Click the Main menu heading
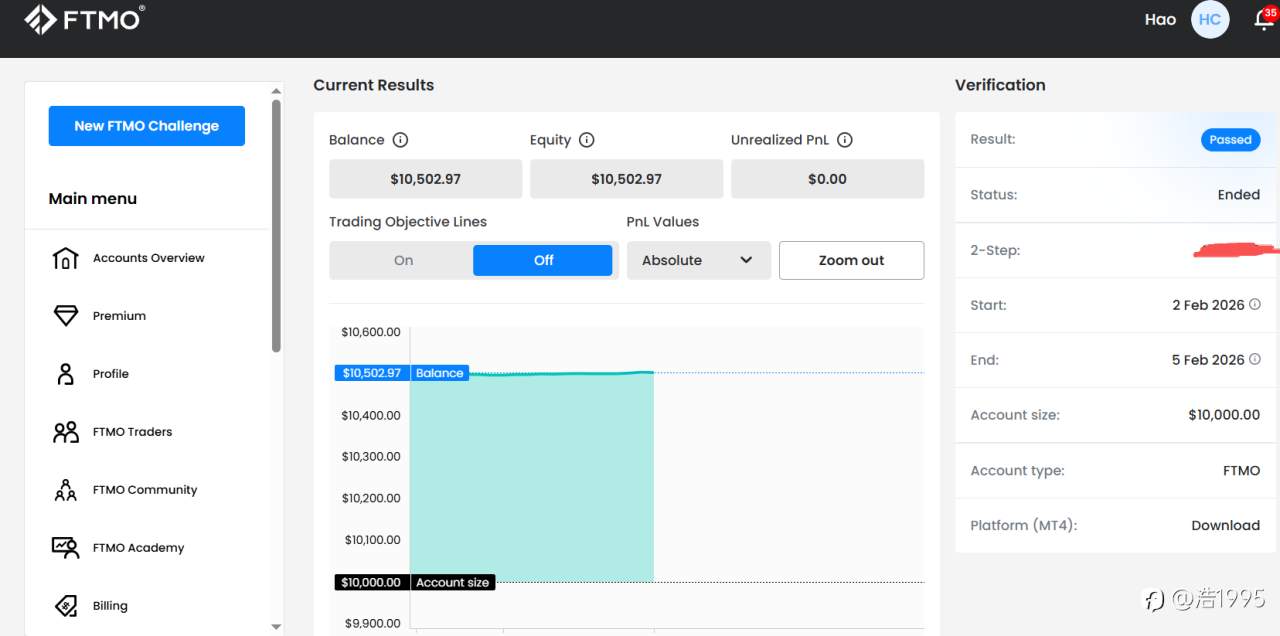This screenshot has height=636, width=1280. (93, 198)
